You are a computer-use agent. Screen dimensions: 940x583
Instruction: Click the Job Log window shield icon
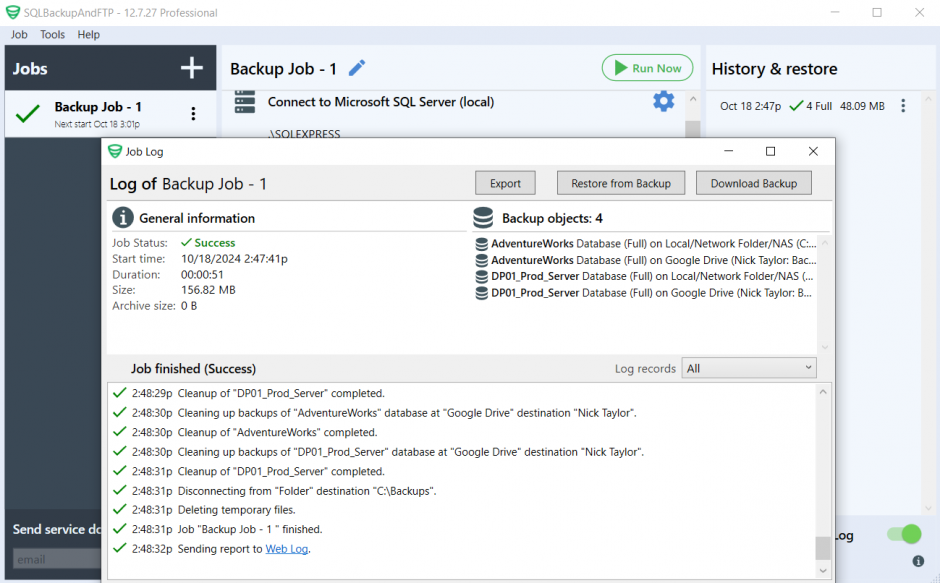click(x=115, y=151)
